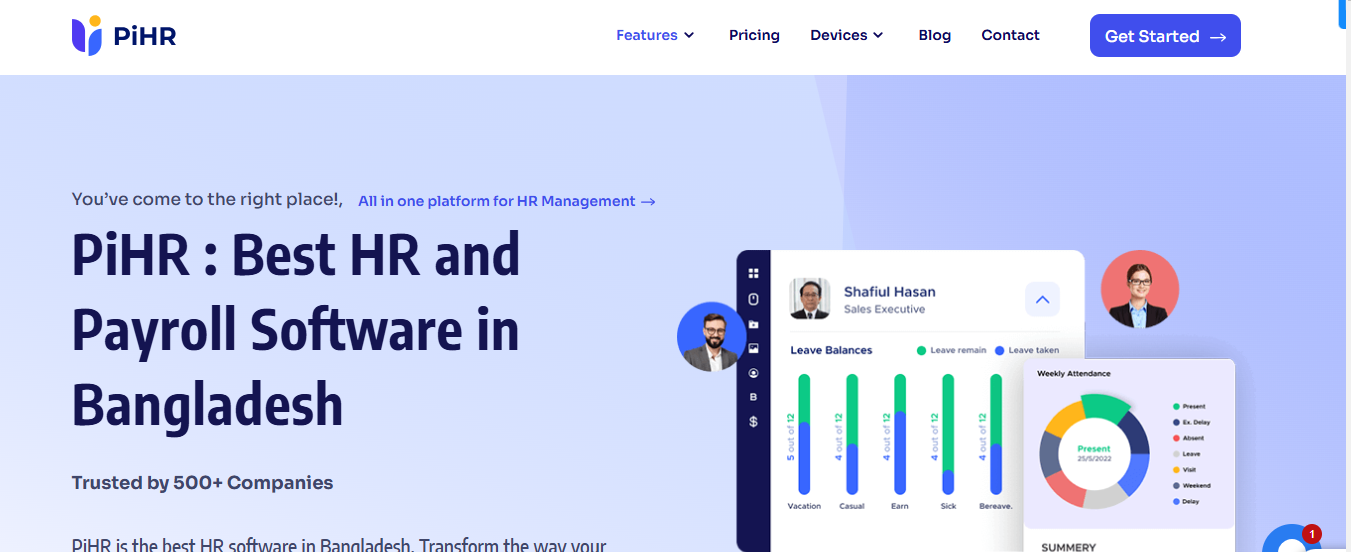This screenshot has width=1351, height=552.
Task: Click the bearded man avatar on the blue circle
Action: coord(712,337)
